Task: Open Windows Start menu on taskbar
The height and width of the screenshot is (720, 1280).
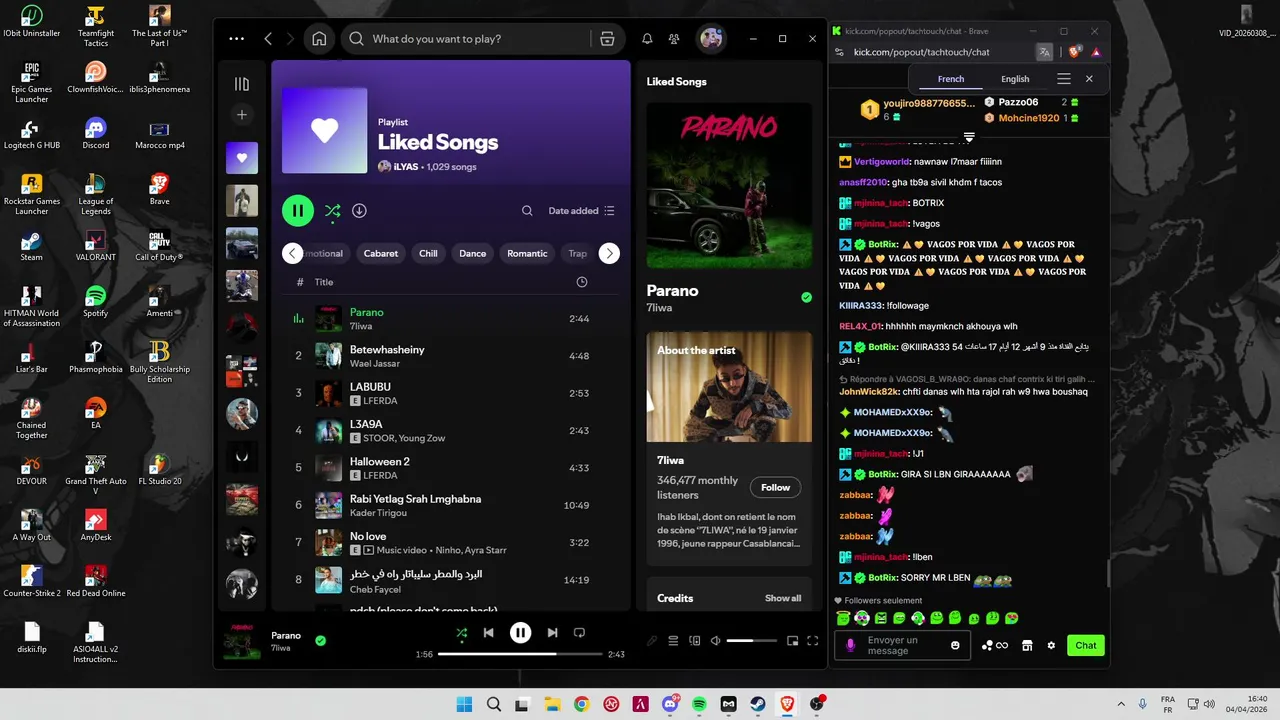Action: click(x=464, y=705)
